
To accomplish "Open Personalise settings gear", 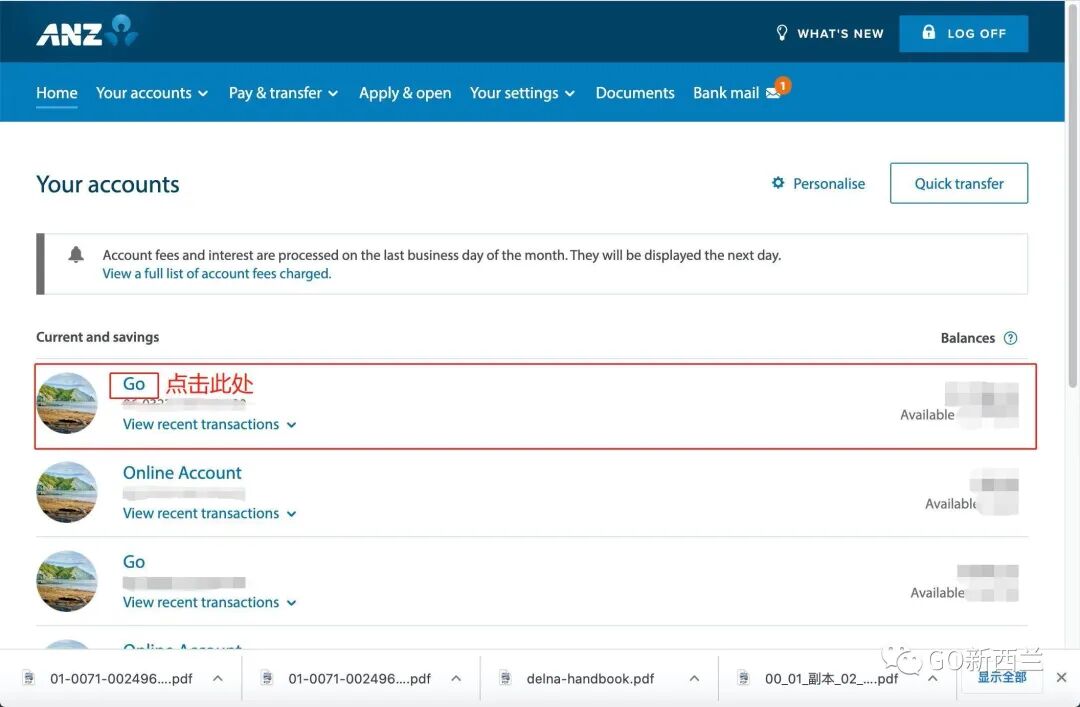I will (x=778, y=183).
